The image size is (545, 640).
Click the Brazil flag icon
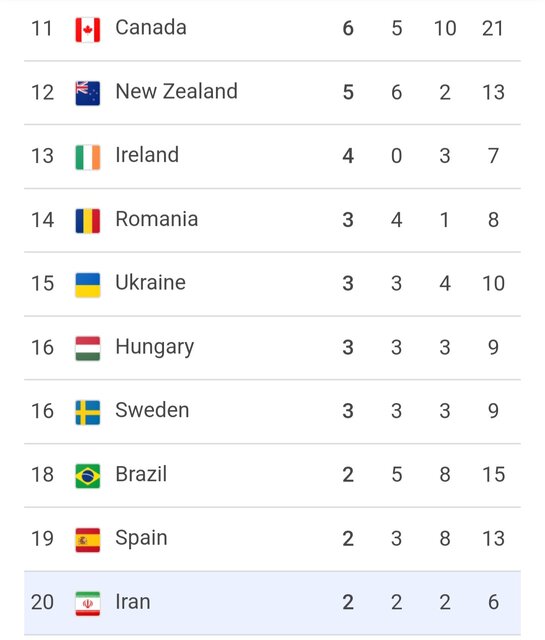tap(88, 476)
